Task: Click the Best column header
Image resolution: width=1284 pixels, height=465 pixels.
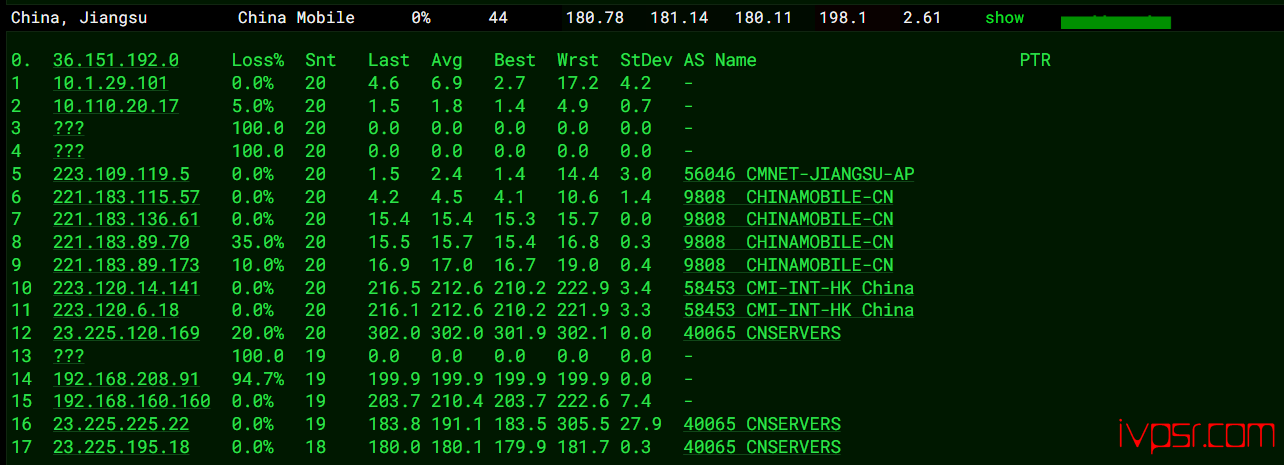Action: pyautogui.click(x=515, y=61)
